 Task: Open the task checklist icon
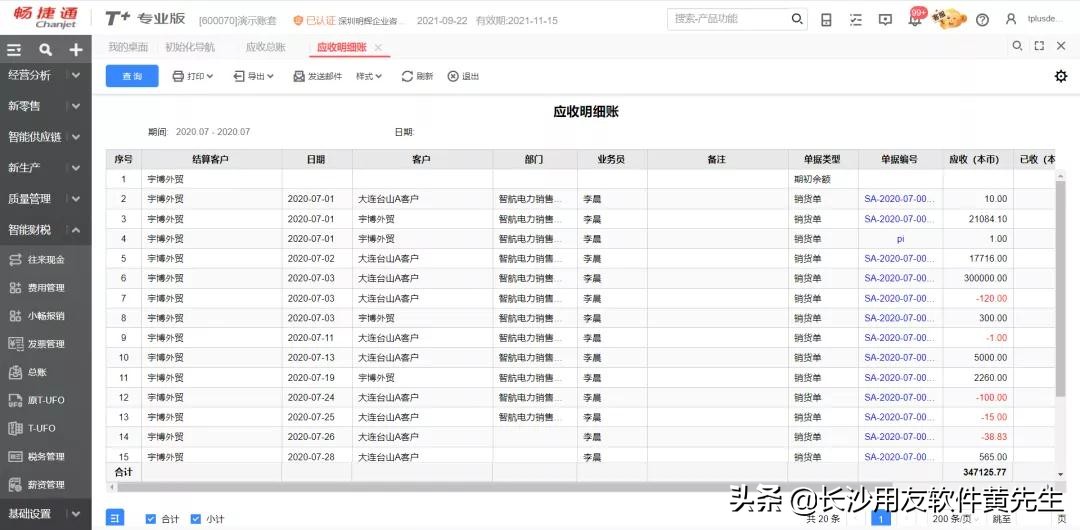[x=855, y=20]
